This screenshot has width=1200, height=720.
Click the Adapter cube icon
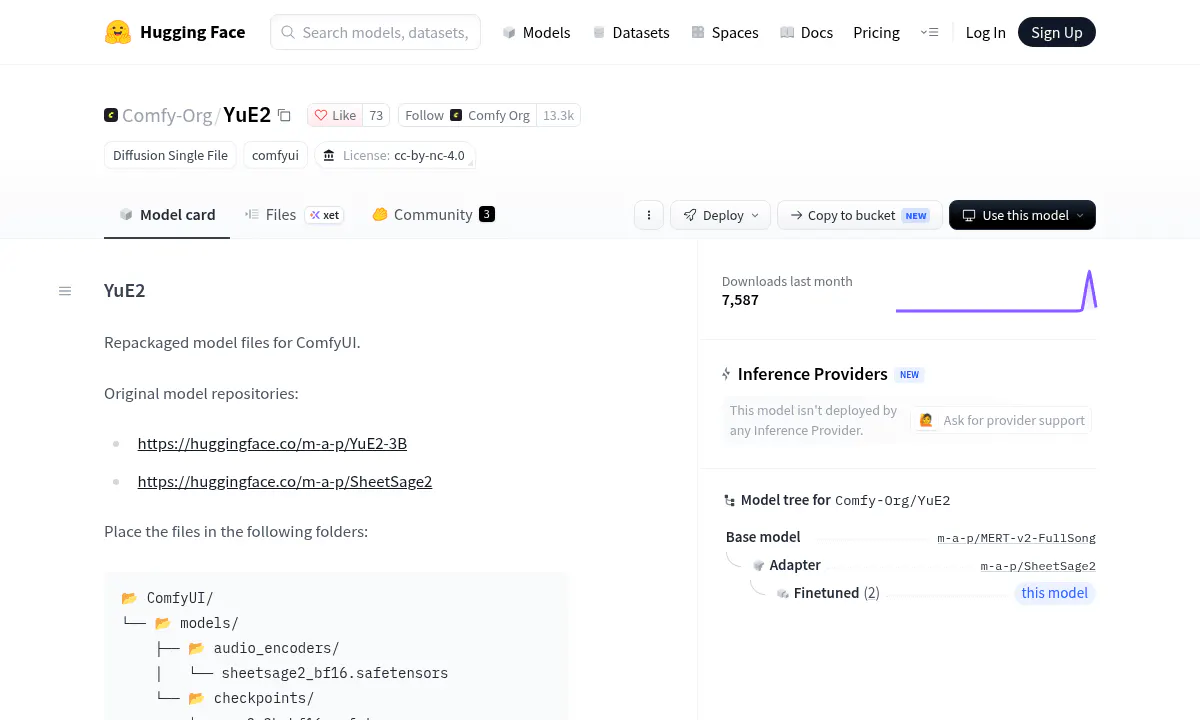pyautogui.click(x=759, y=565)
